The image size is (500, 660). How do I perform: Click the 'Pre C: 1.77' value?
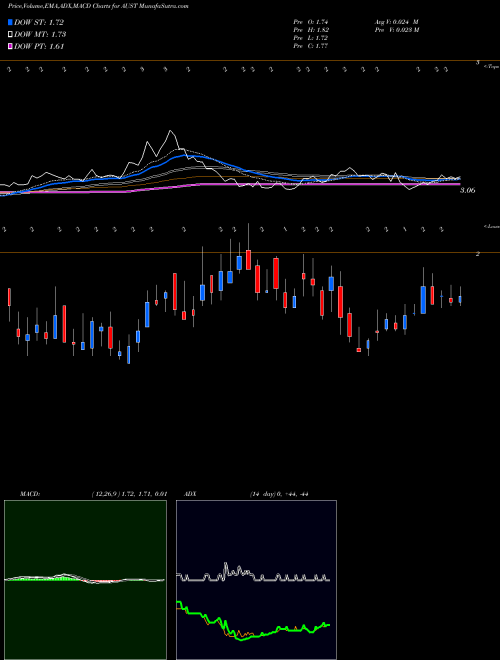coord(311,46)
